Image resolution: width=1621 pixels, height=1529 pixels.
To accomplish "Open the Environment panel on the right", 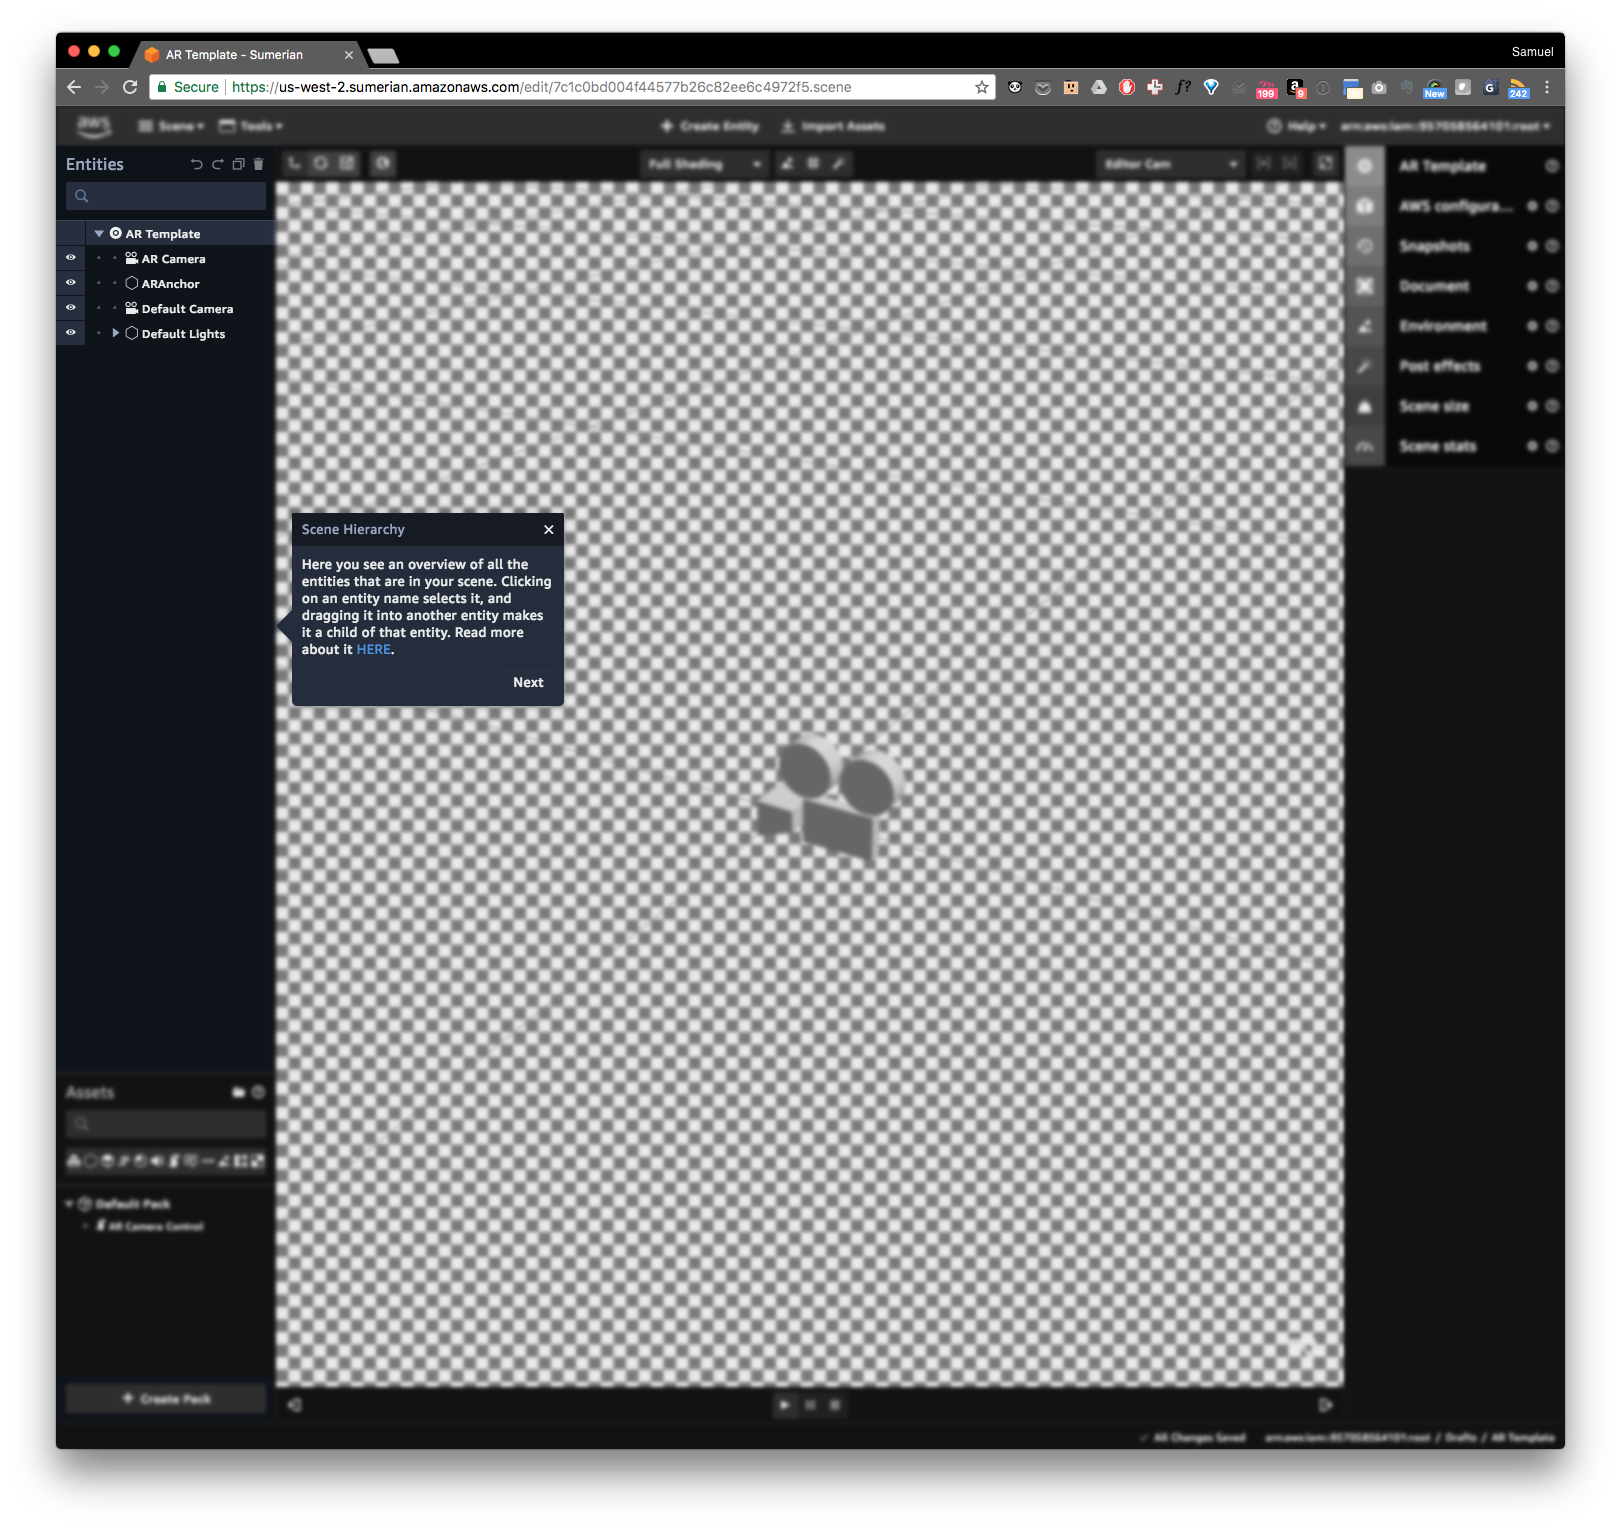I will coord(1443,326).
